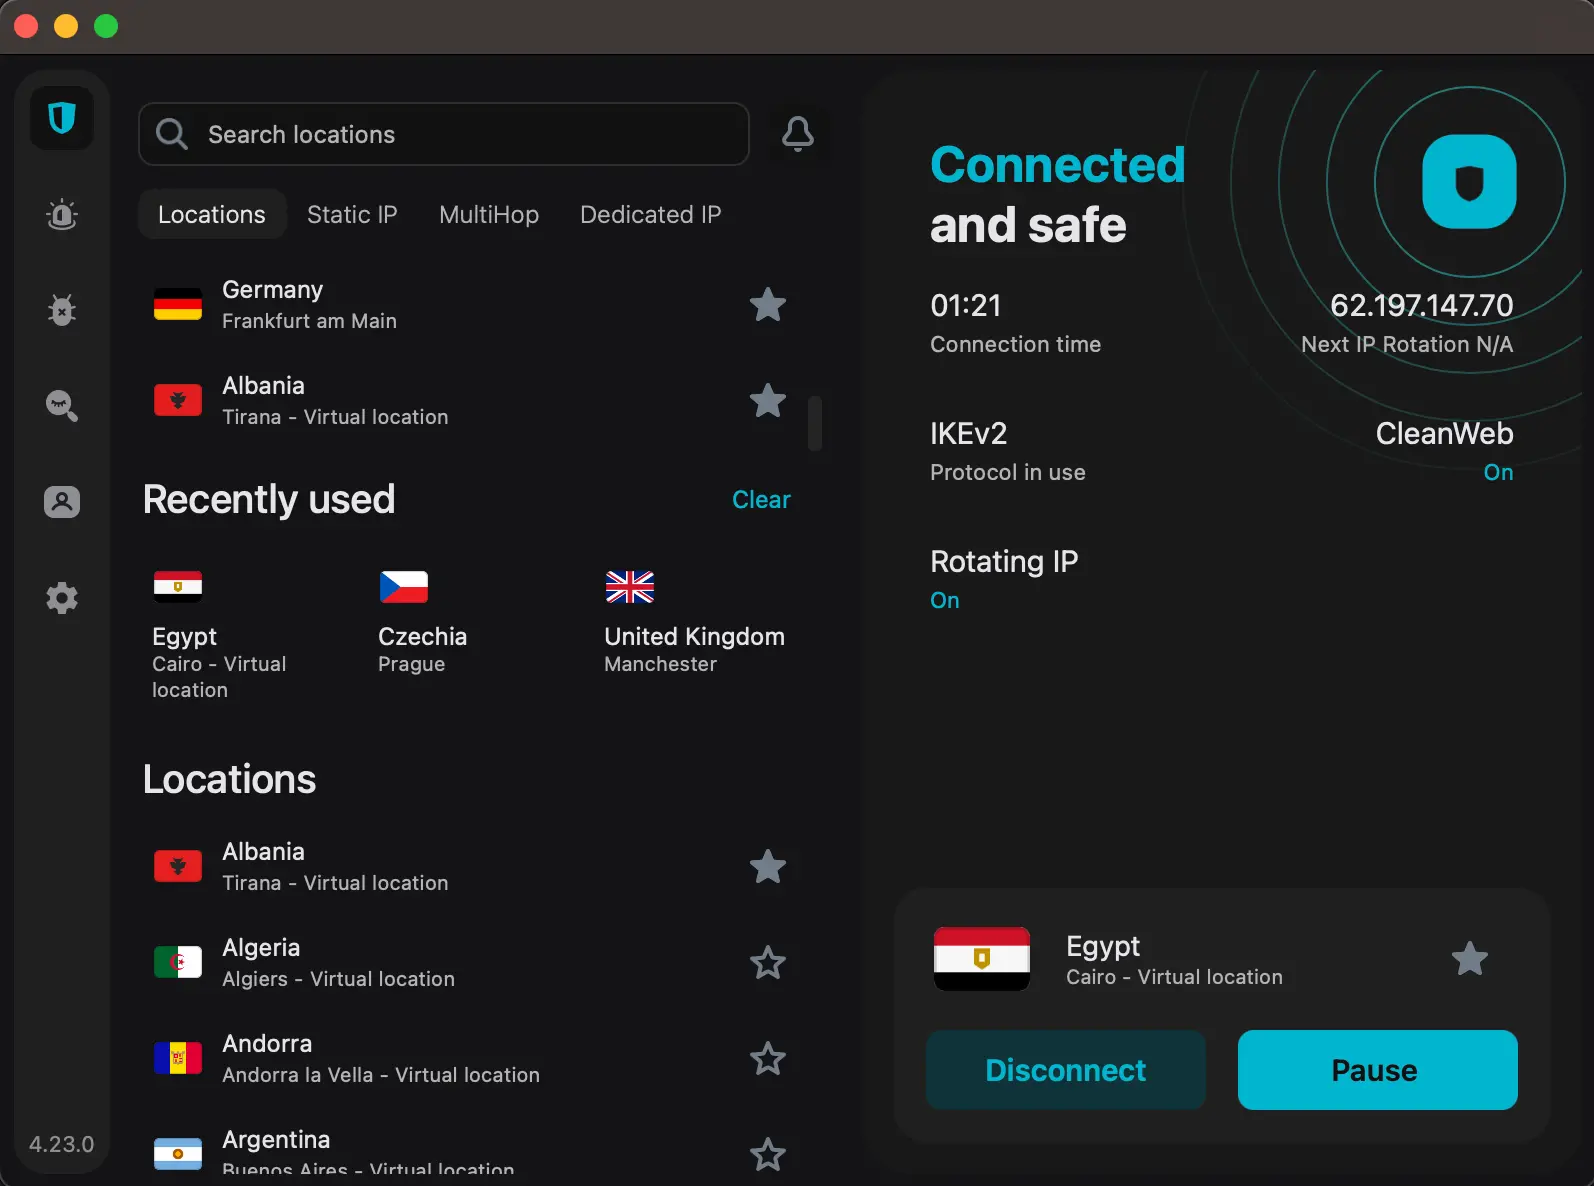1594x1186 pixels.
Task: Click the IP address 62.197.147.70
Action: pos(1421,305)
